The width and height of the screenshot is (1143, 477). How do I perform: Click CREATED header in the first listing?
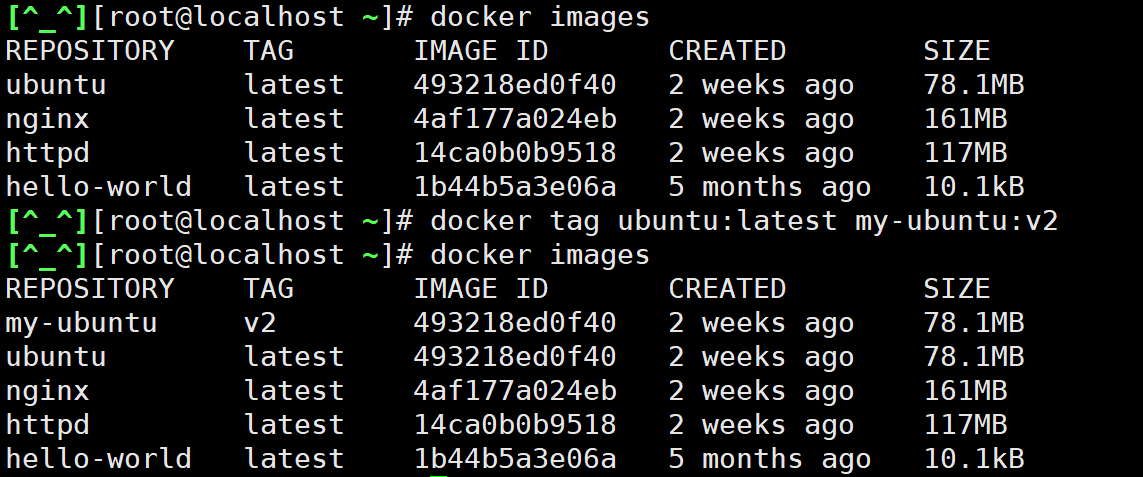(727, 51)
